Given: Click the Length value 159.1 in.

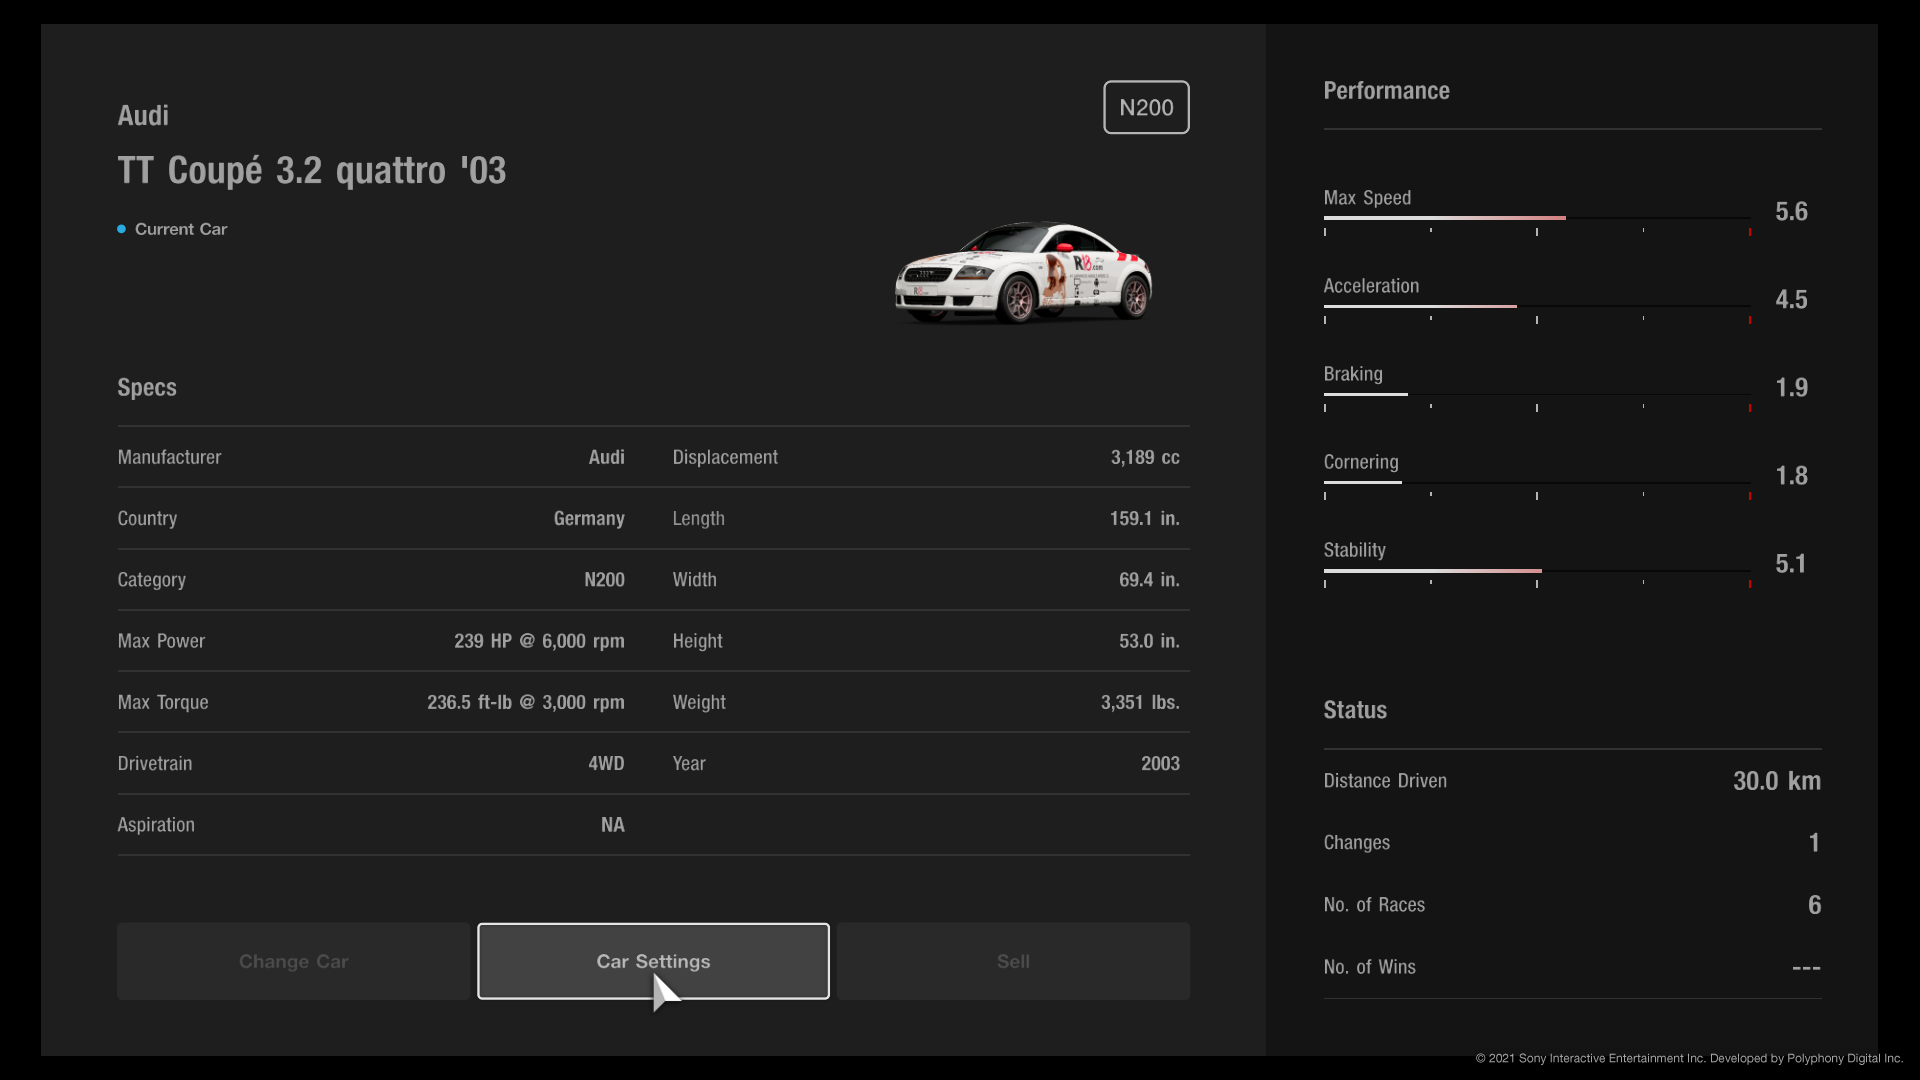Looking at the screenshot, I should click(x=1144, y=519).
